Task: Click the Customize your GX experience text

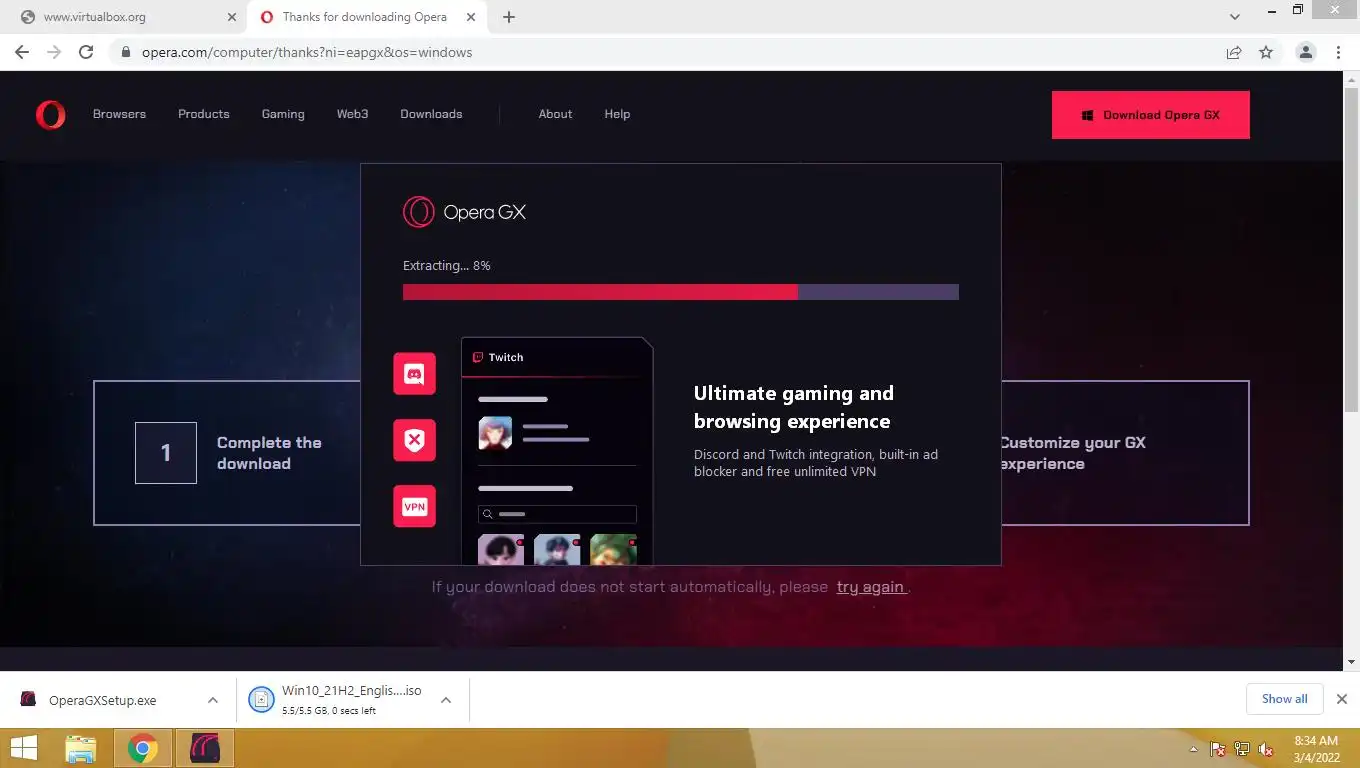Action: pyautogui.click(x=1073, y=453)
